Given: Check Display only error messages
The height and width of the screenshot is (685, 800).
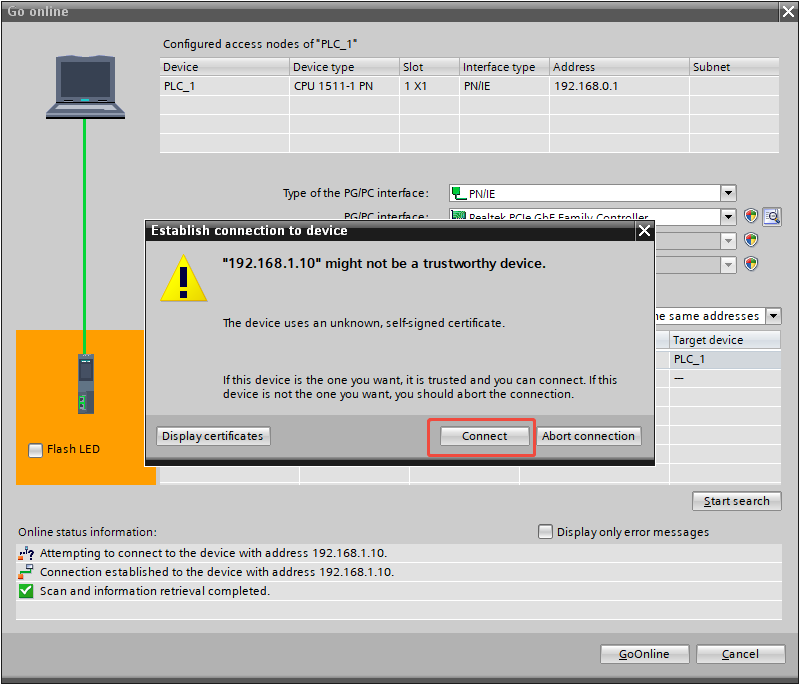Looking at the screenshot, I should (x=545, y=532).
